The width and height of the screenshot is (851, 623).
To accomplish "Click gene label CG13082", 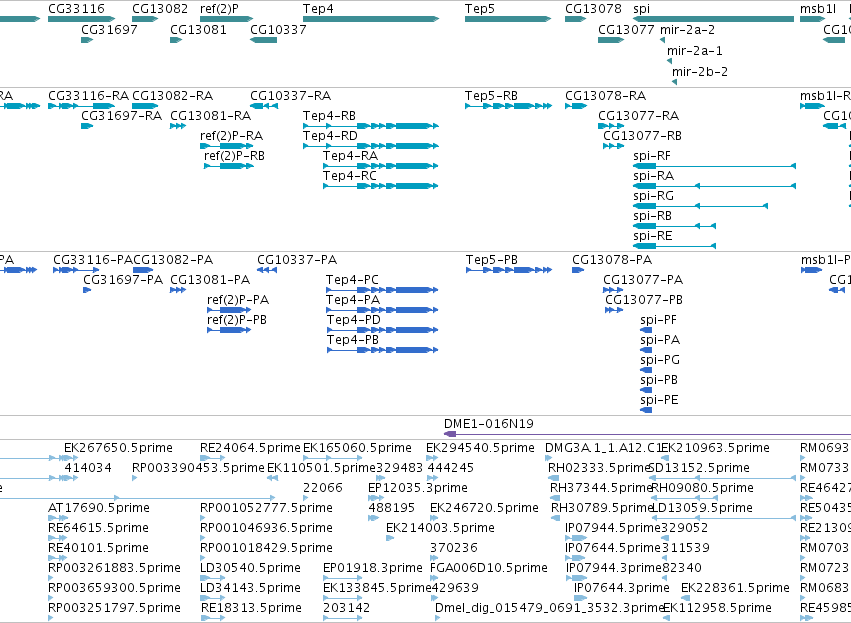I will (160, 9).
